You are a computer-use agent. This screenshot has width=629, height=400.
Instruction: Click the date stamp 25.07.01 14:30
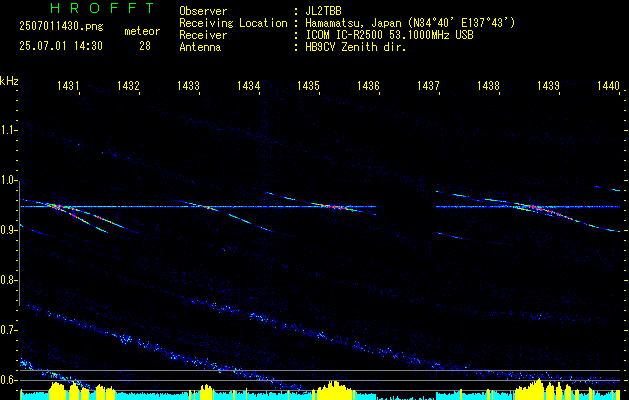coord(61,46)
